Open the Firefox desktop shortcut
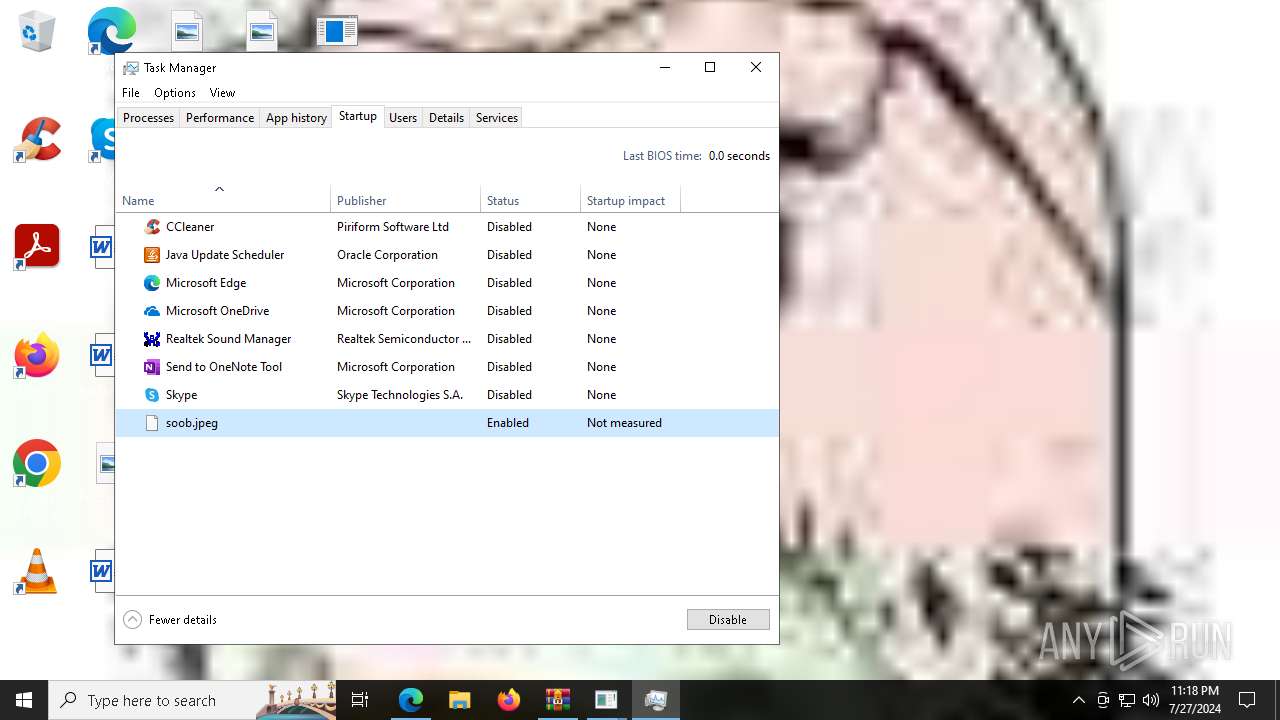 pyautogui.click(x=37, y=355)
